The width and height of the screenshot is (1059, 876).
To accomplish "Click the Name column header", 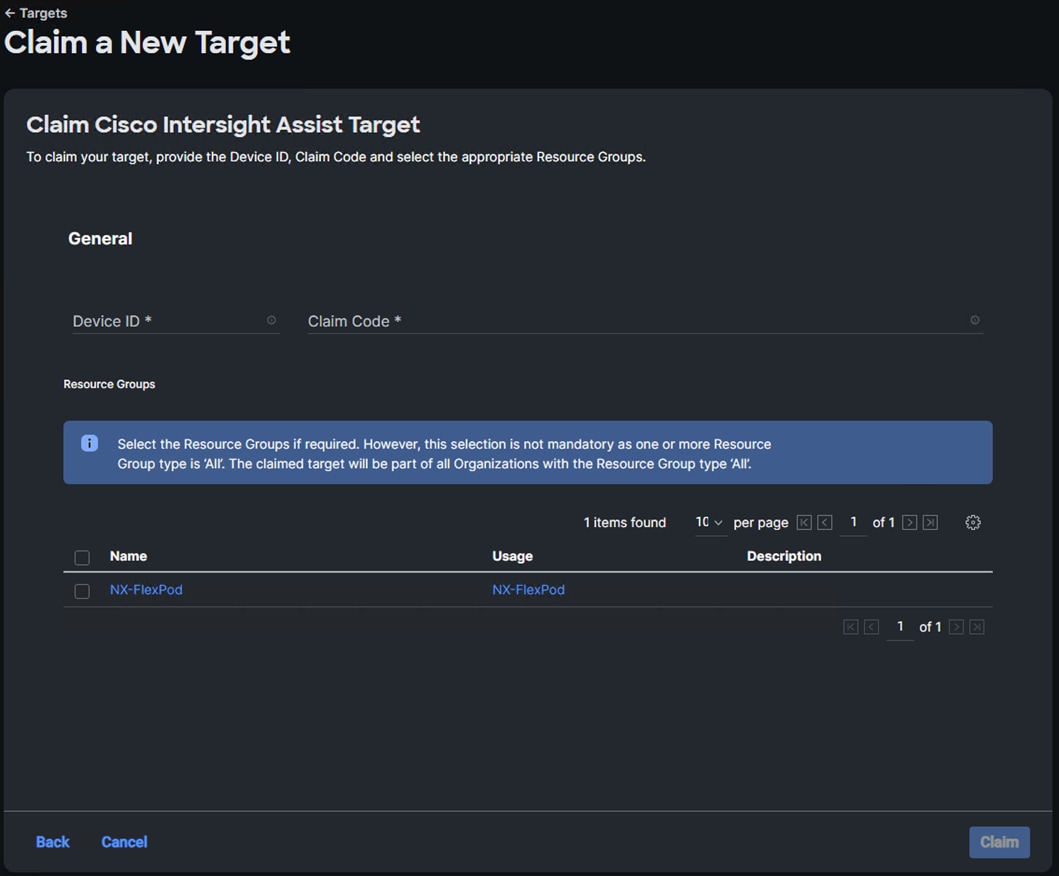I will (x=128, y=556).
